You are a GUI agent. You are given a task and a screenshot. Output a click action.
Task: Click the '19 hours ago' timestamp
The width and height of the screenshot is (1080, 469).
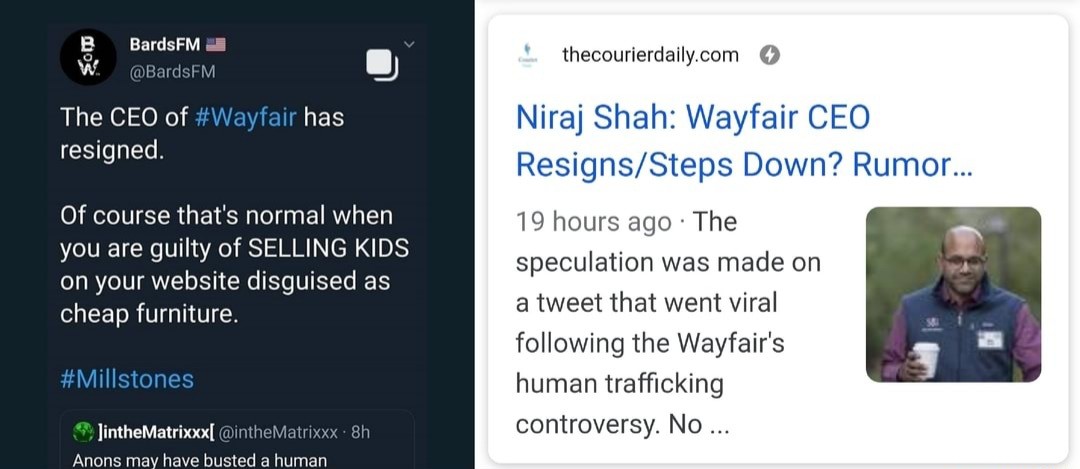tap(593, 221)
